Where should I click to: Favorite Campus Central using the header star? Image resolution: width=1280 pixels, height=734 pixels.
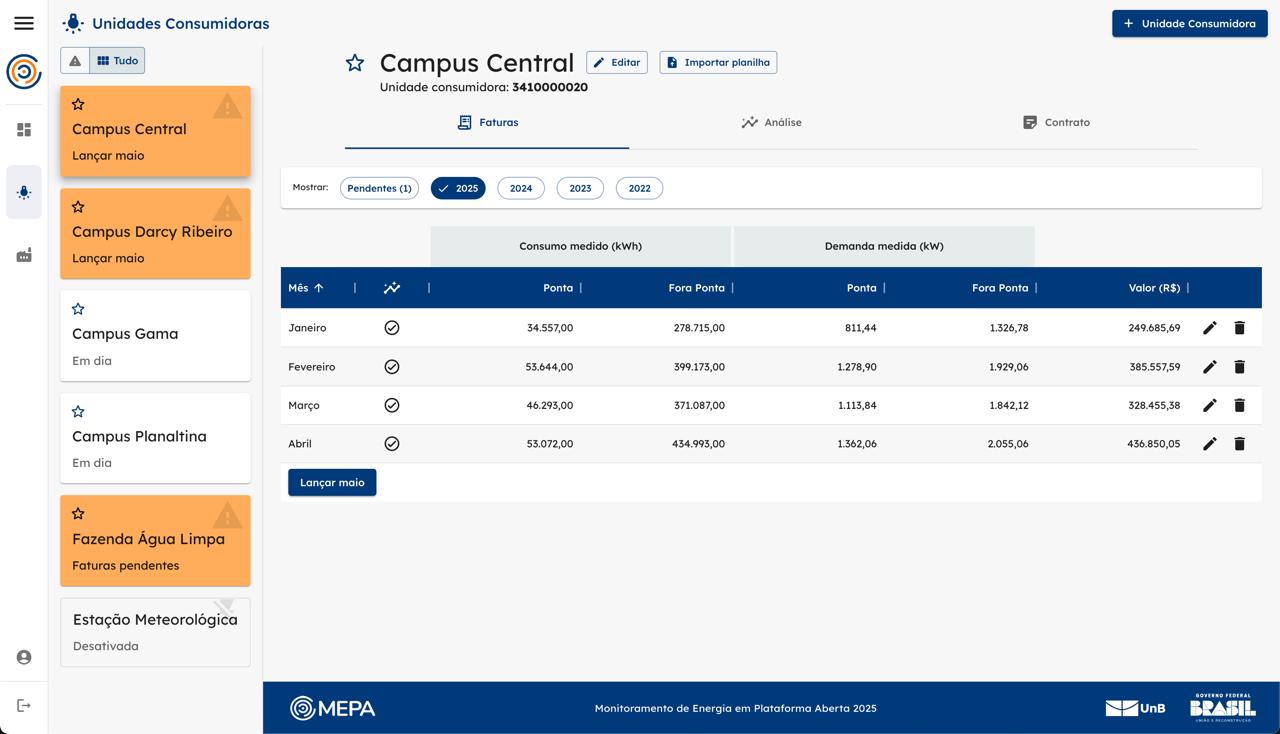pos(355,63)
